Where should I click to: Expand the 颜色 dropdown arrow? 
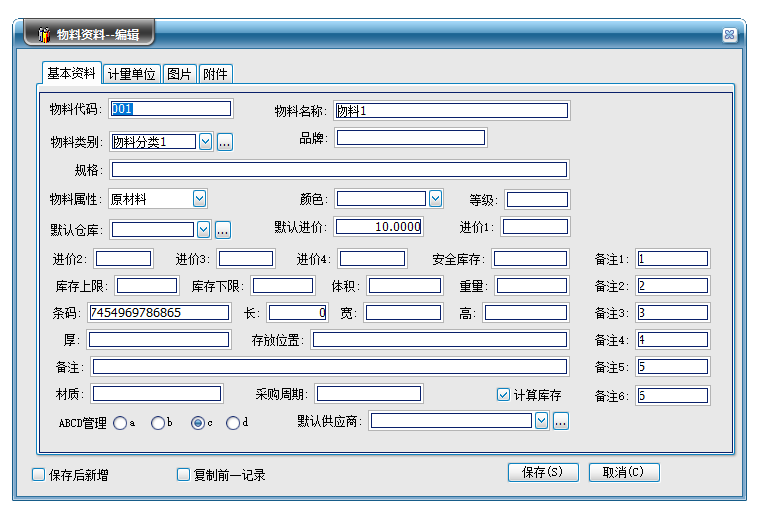tap(436, 198)
